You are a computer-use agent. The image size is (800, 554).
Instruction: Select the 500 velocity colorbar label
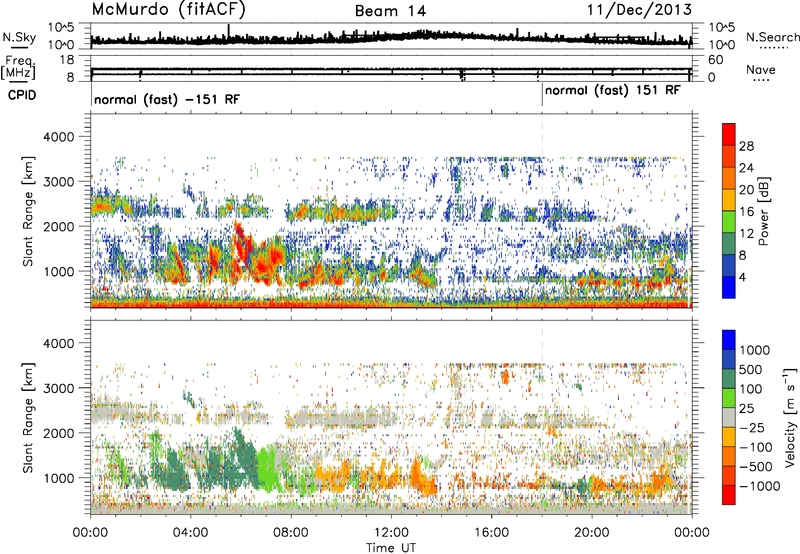[751, 370]
